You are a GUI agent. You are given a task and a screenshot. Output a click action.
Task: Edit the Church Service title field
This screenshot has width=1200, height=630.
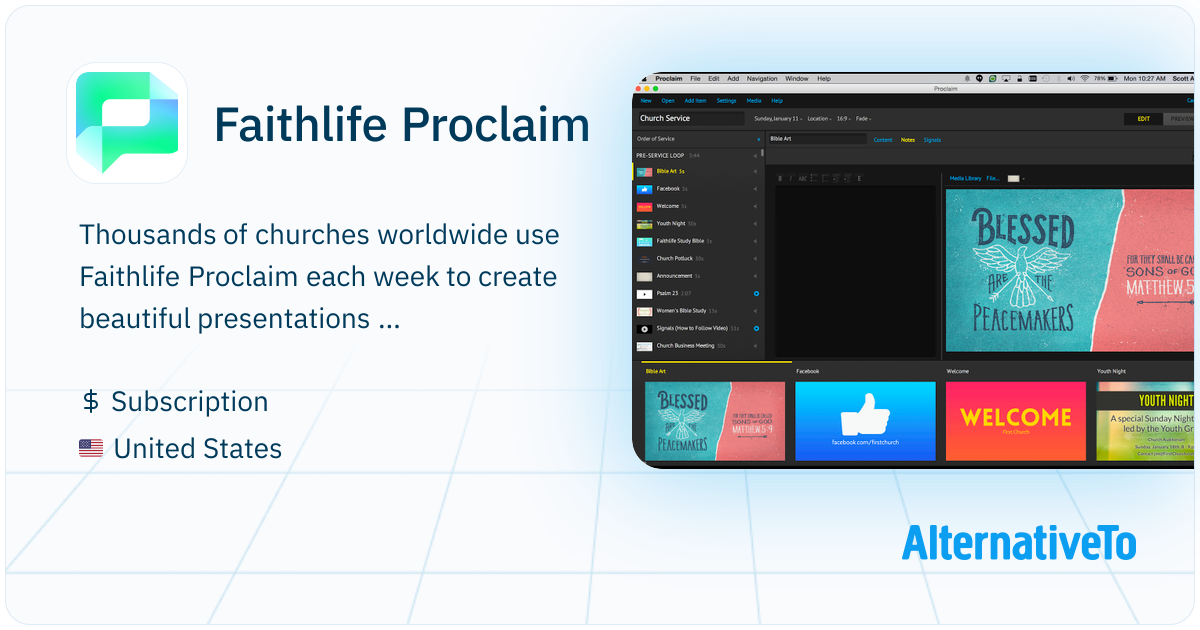pos(691,118)
